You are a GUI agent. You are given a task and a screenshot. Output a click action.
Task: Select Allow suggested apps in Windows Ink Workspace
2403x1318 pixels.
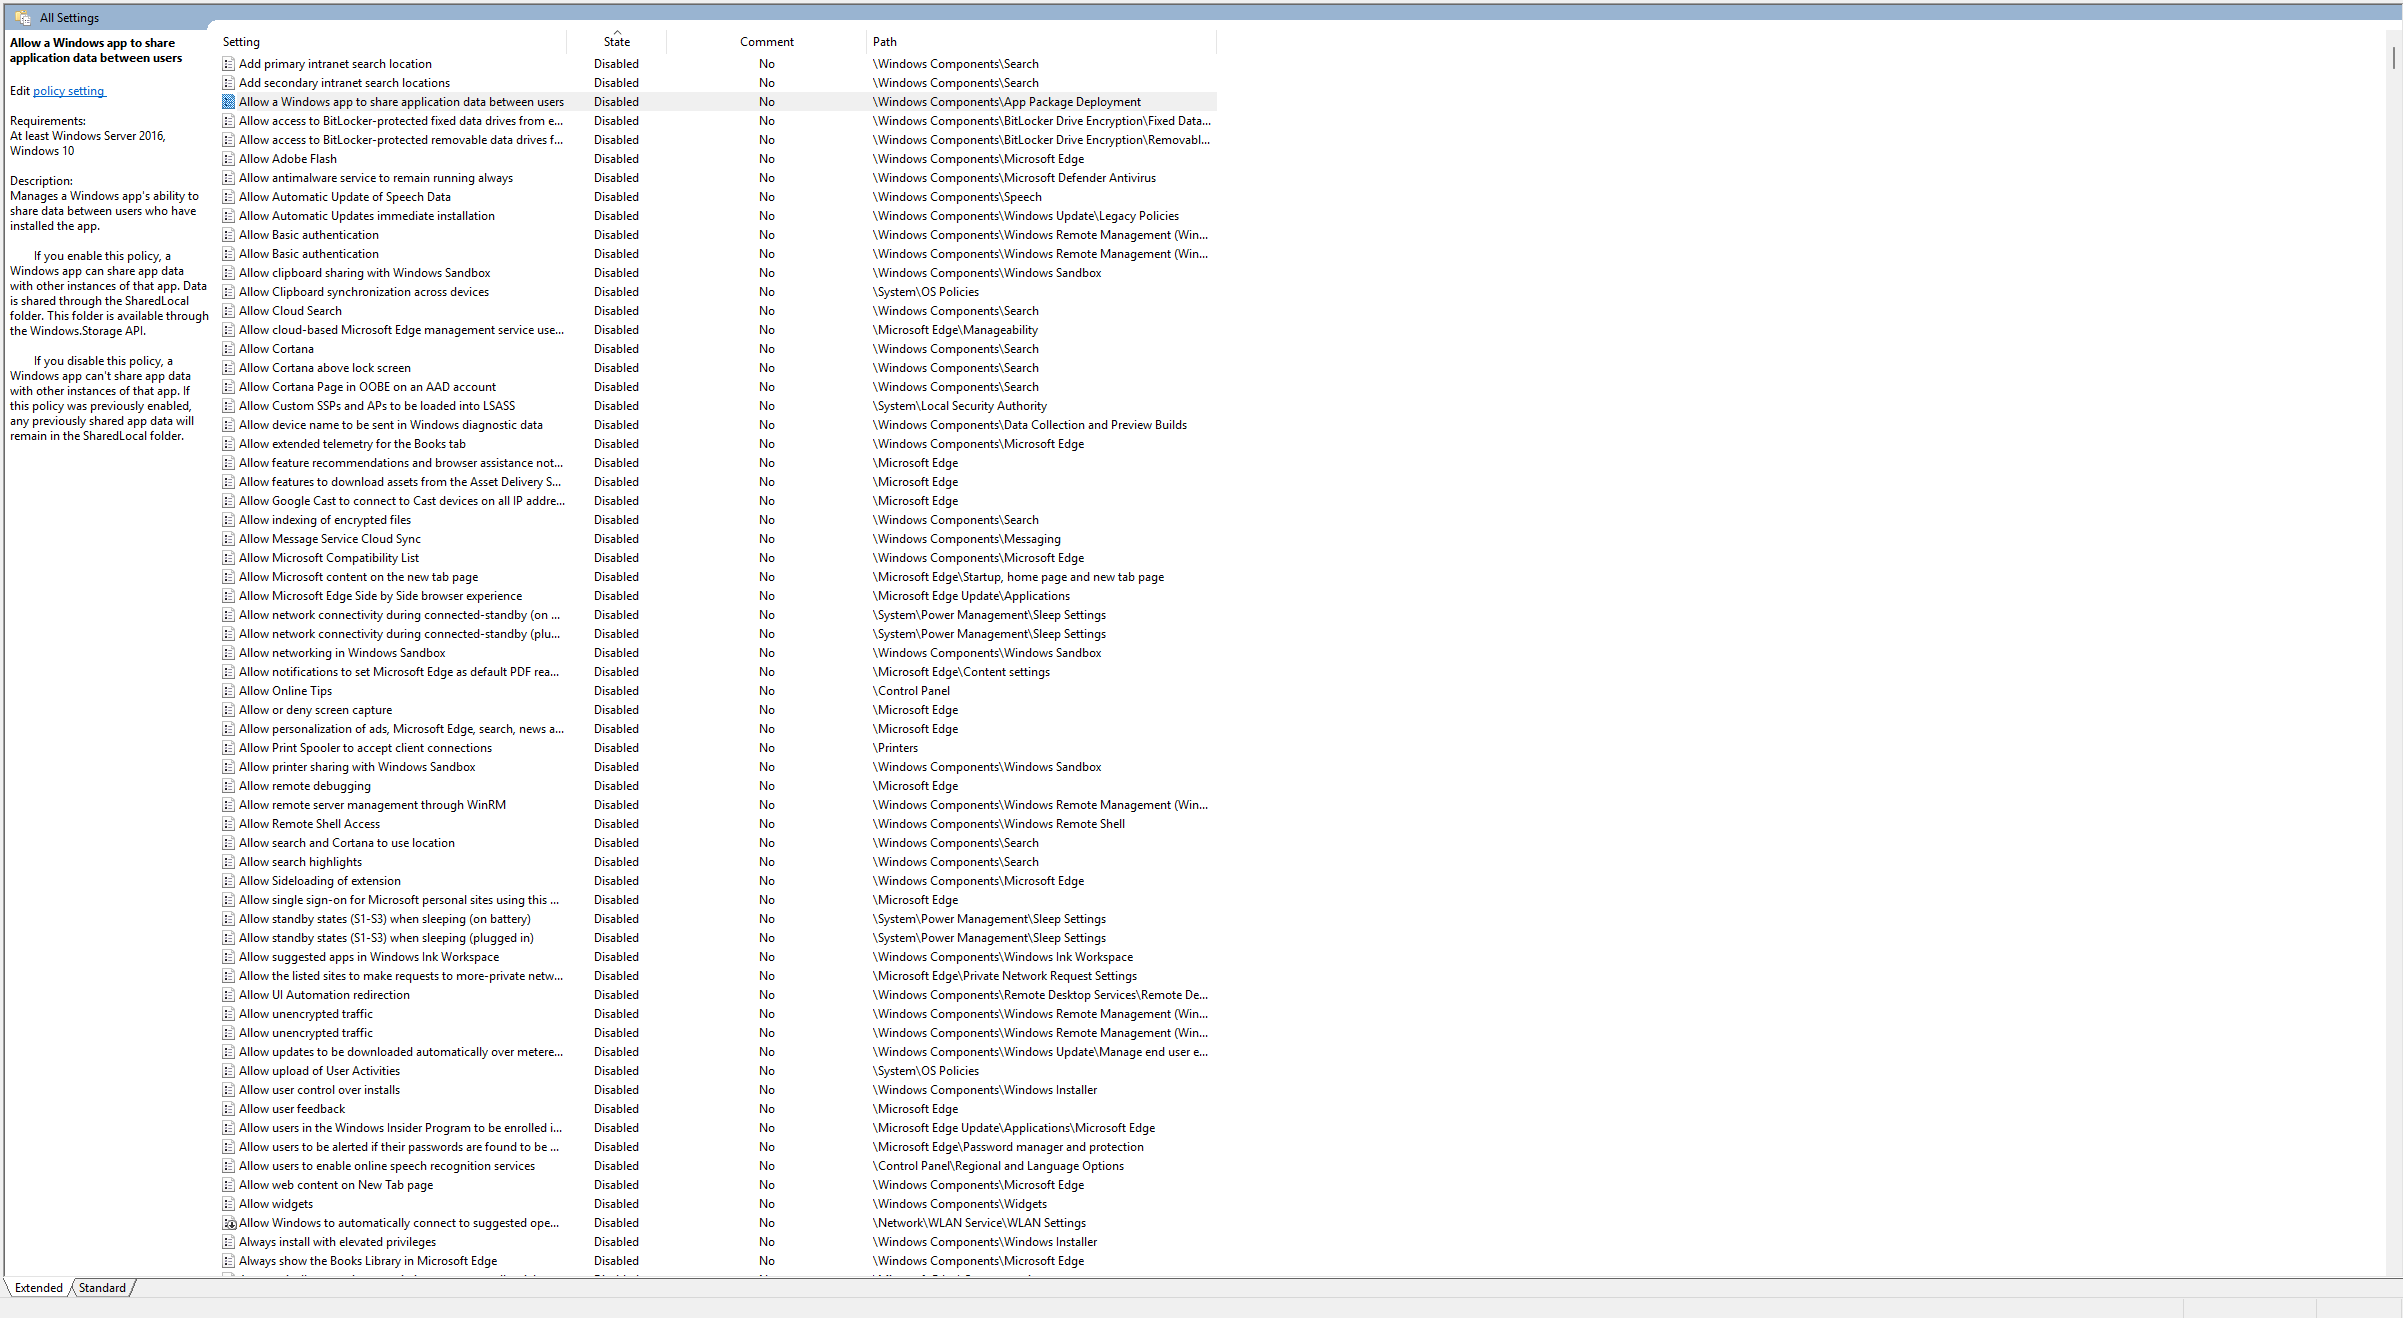[369, 957]
